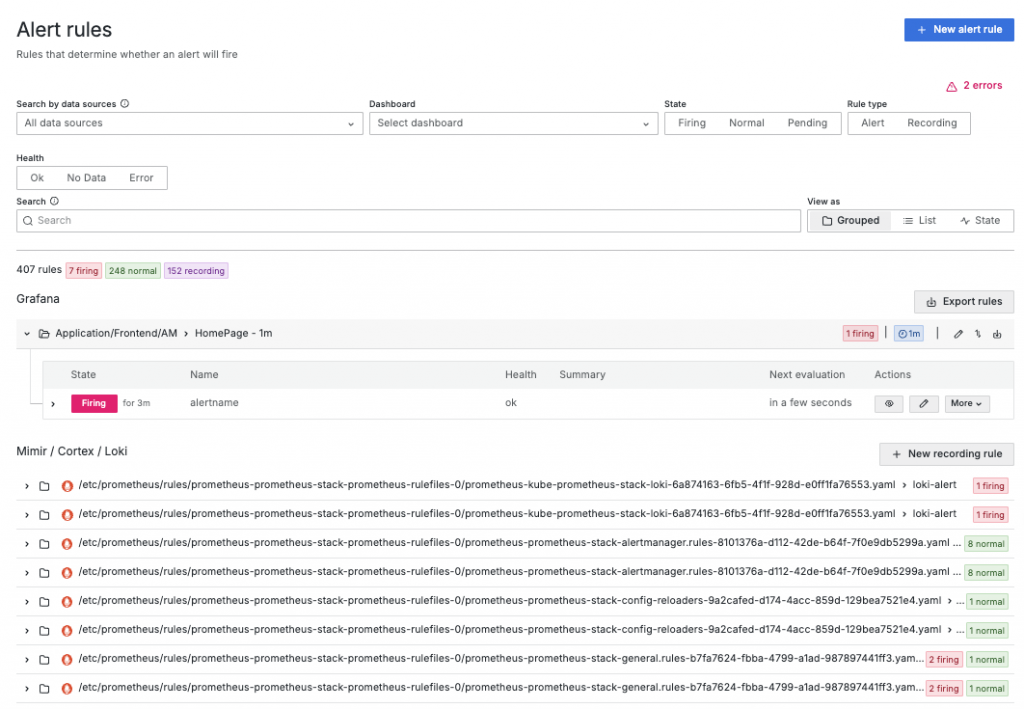Click the HomePage - 1m group name
The width and height of the screenshot is (1024, 709).
click(x=233, y=333)
